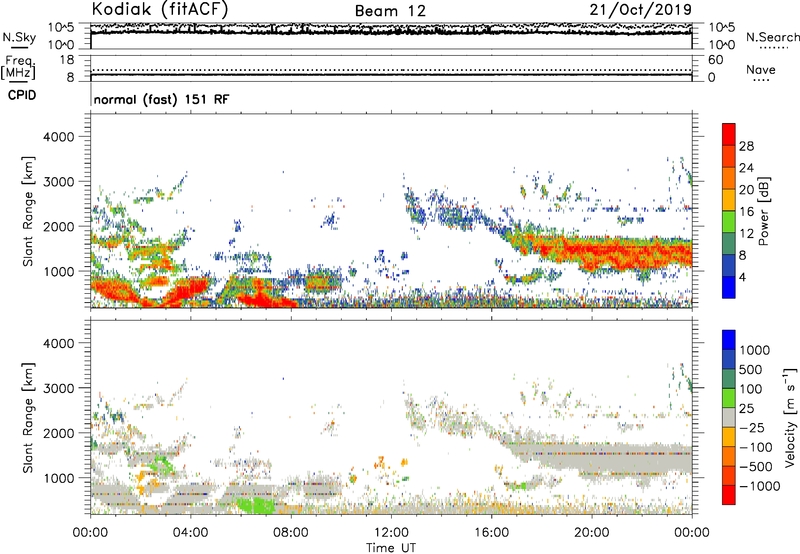
Task: Click the "2000" tick on the Velocity panel
Action: pyautogui.click(x=58, y=433)
